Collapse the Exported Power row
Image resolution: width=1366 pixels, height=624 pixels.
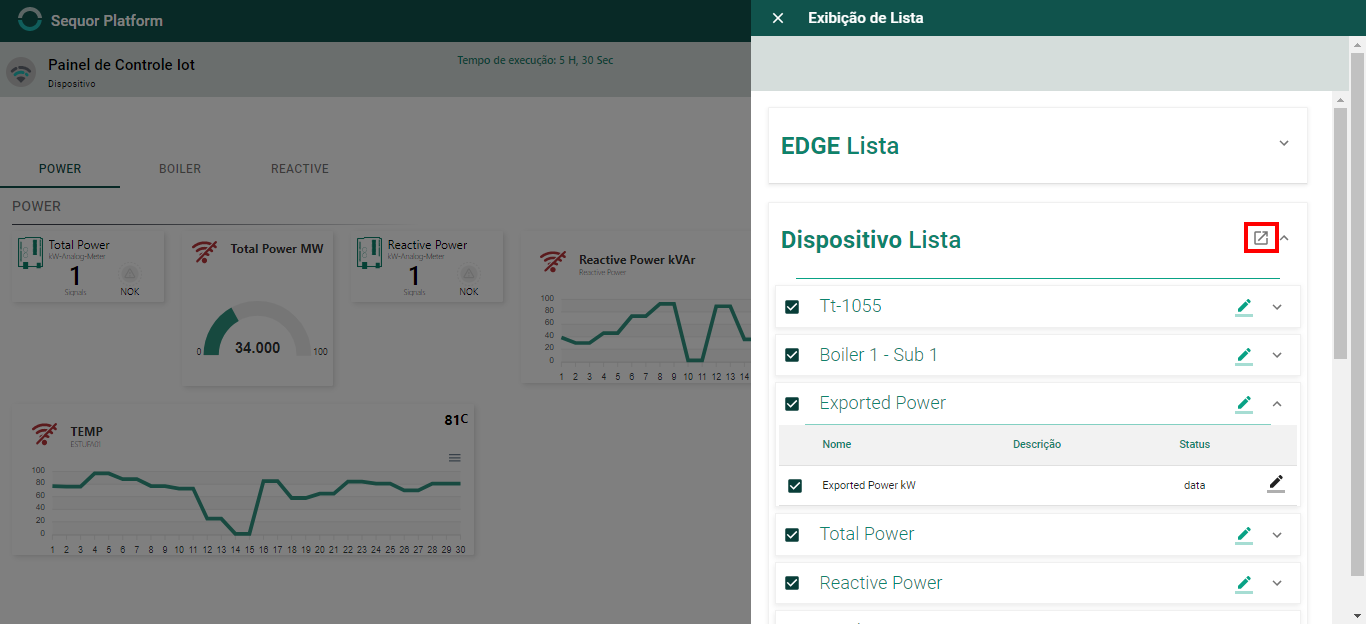tap(1277, 404)
